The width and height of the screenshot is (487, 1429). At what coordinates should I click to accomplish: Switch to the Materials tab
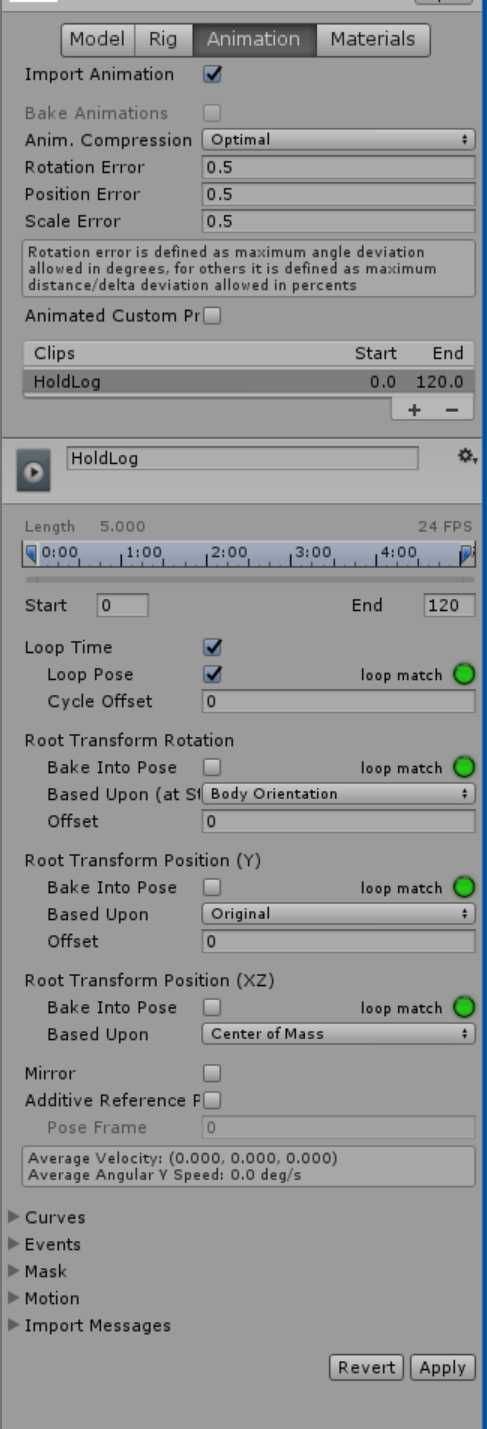coord(373,39)
